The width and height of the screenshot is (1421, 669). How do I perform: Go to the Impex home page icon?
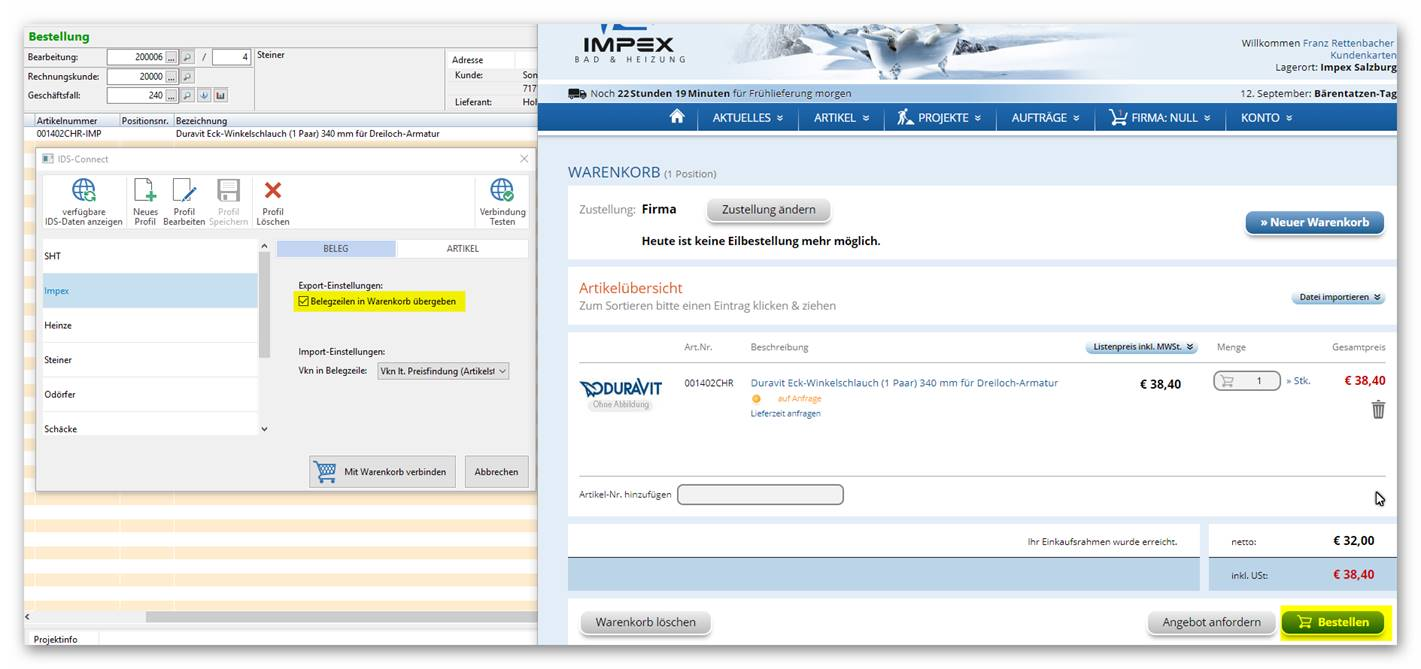tap(677, 117)
